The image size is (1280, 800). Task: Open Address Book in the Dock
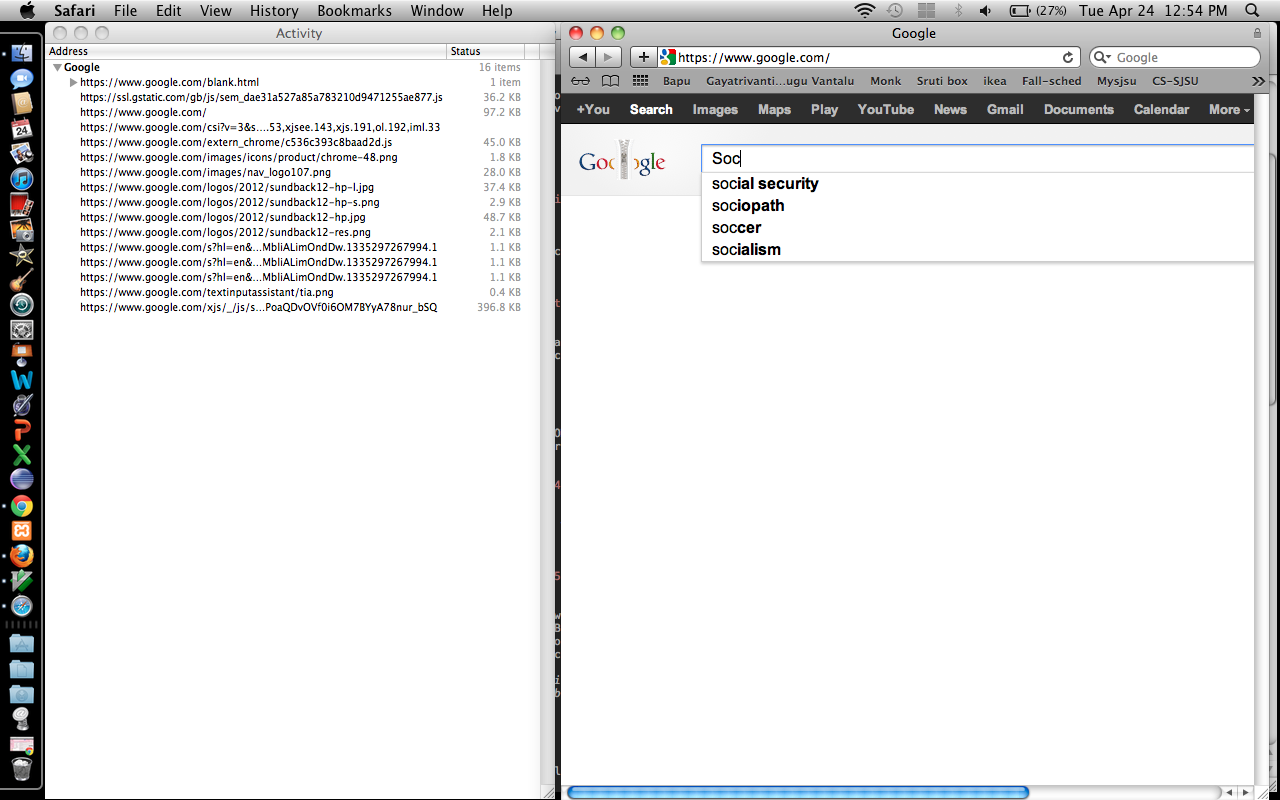click(22, 104)
